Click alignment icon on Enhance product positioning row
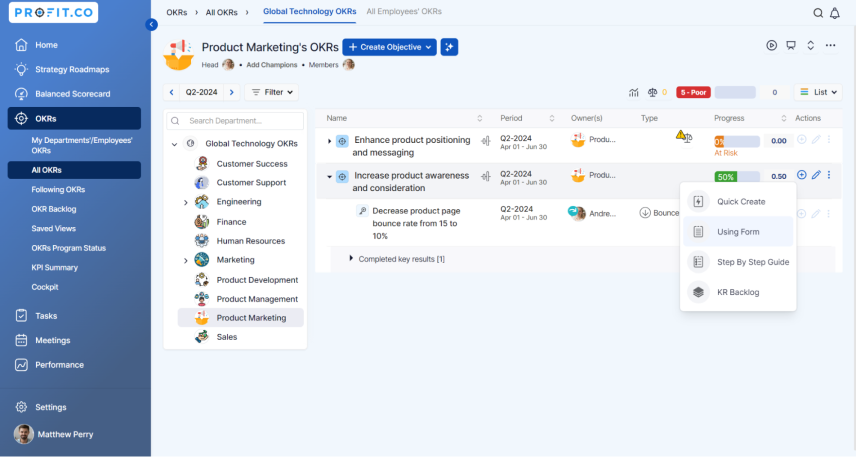Screen dimensions: 856x457 485,141
